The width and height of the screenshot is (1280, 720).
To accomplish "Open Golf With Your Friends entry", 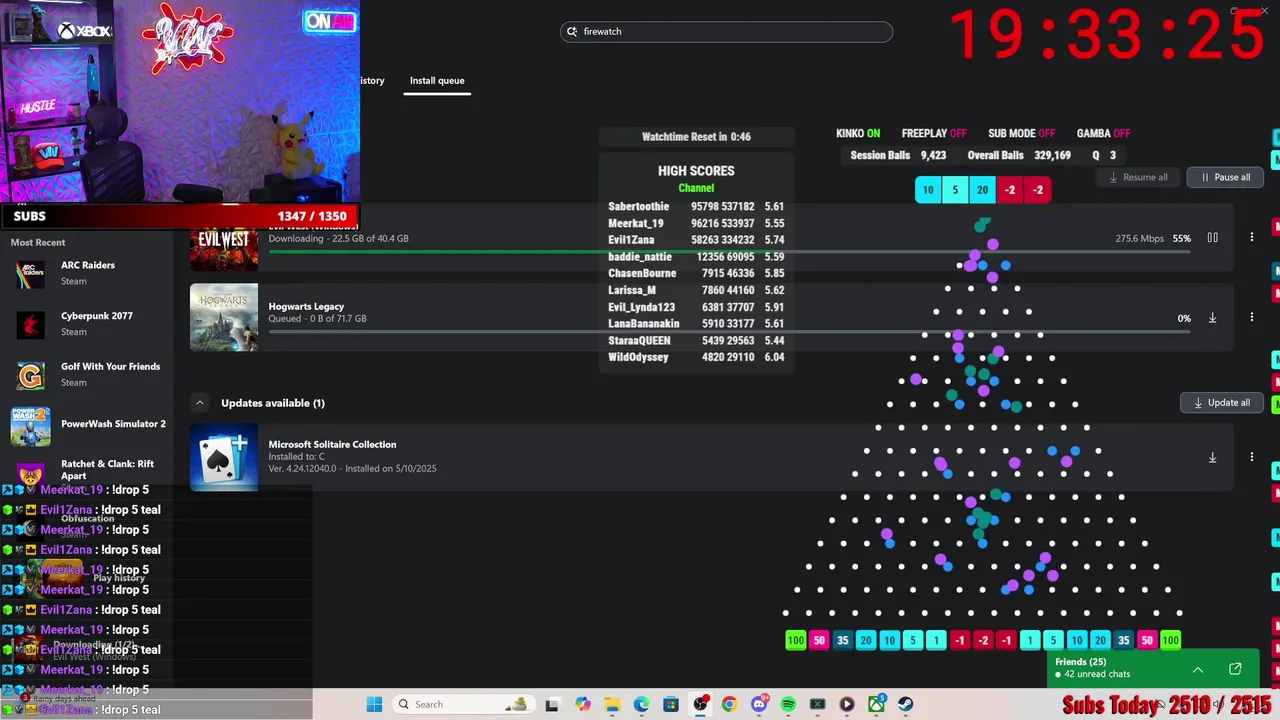I will 87,374.
